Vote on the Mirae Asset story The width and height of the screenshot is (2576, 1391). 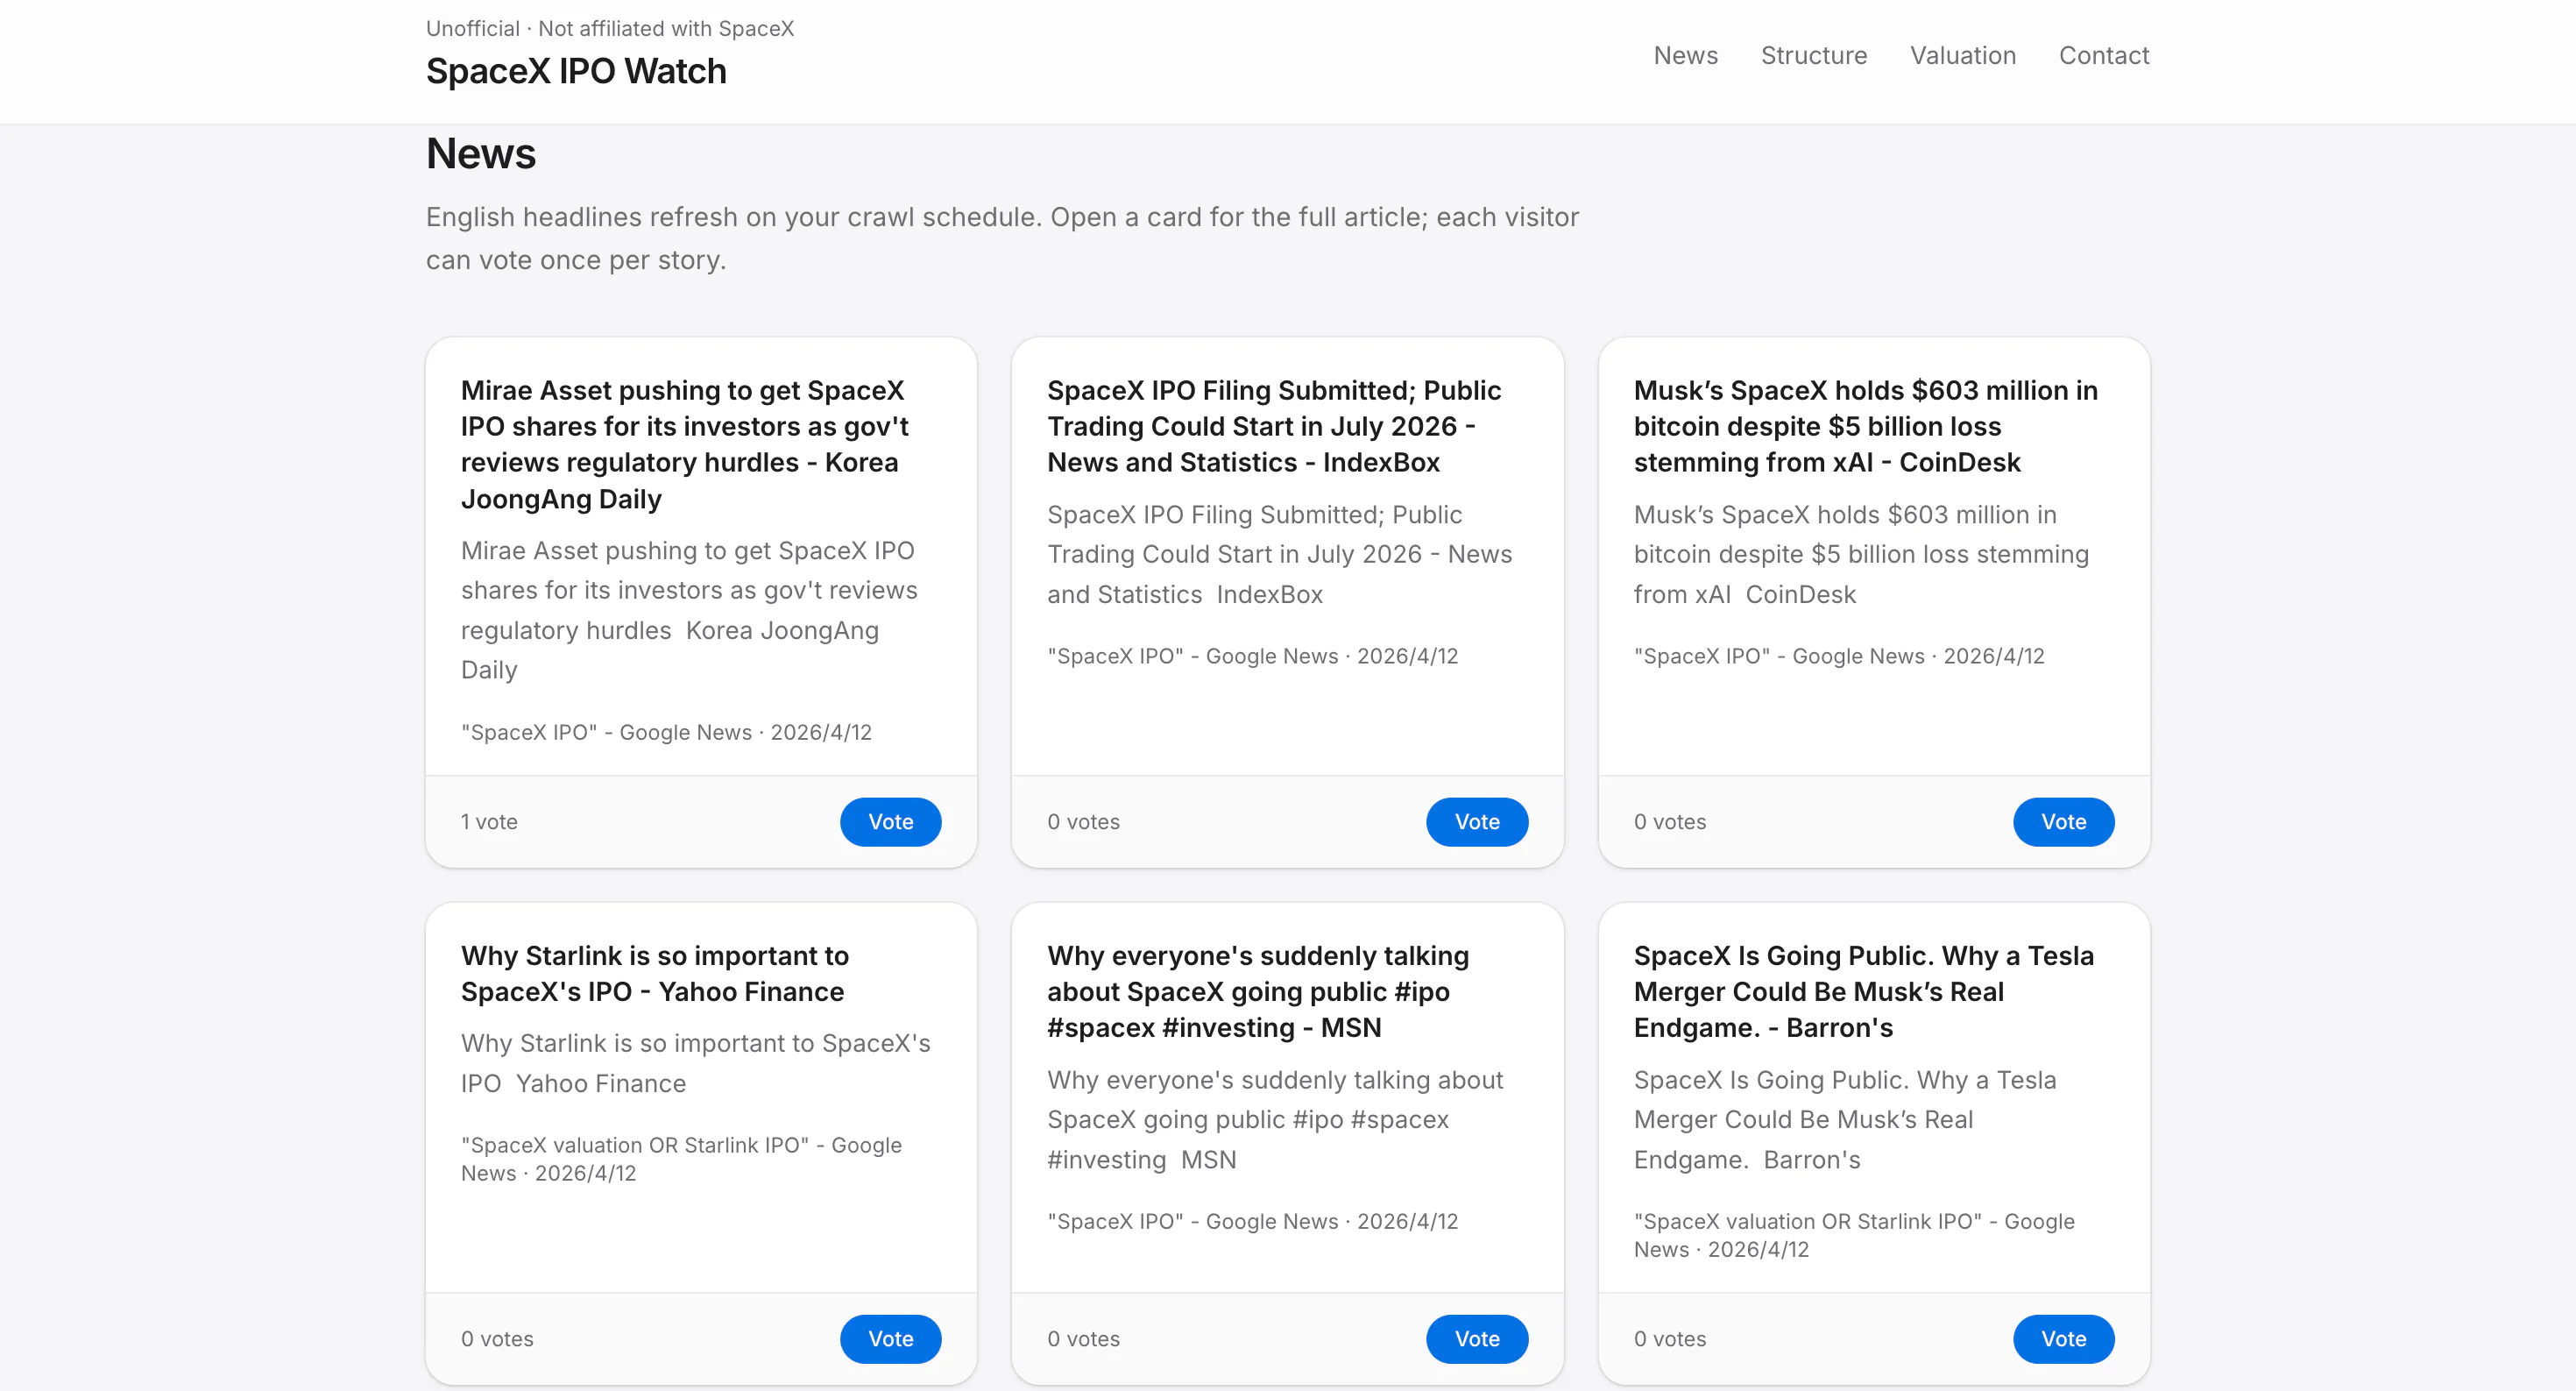pos(890,821)
